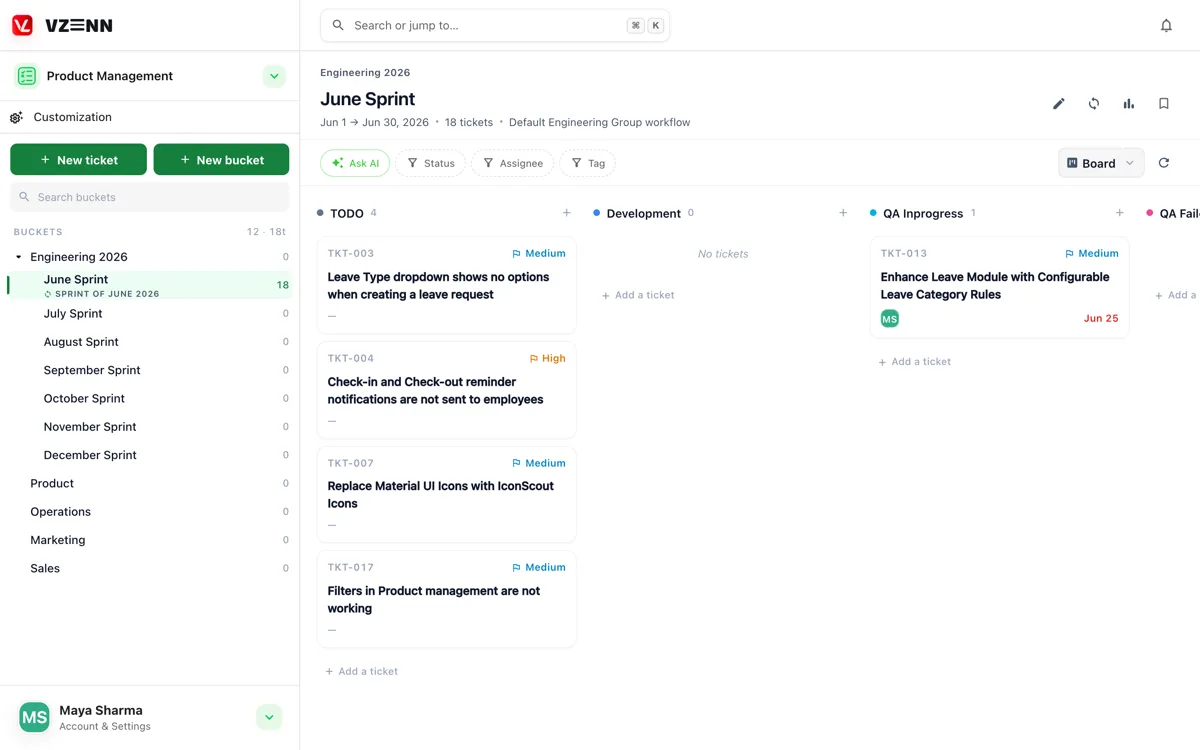
Task: Click High priority flag on TKT-004
Action: 548,358
